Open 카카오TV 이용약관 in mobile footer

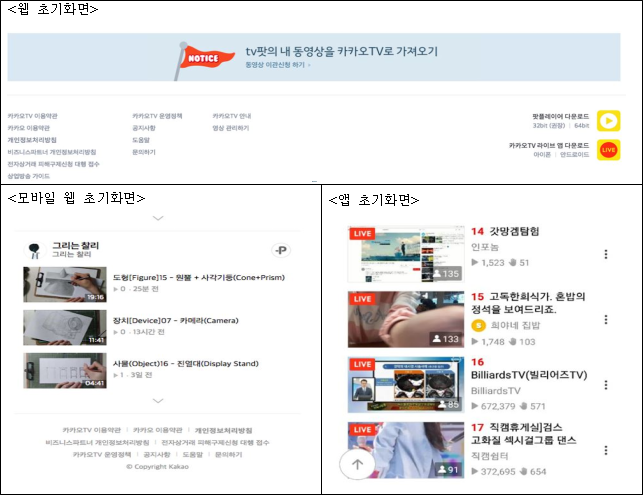[91, 430]
